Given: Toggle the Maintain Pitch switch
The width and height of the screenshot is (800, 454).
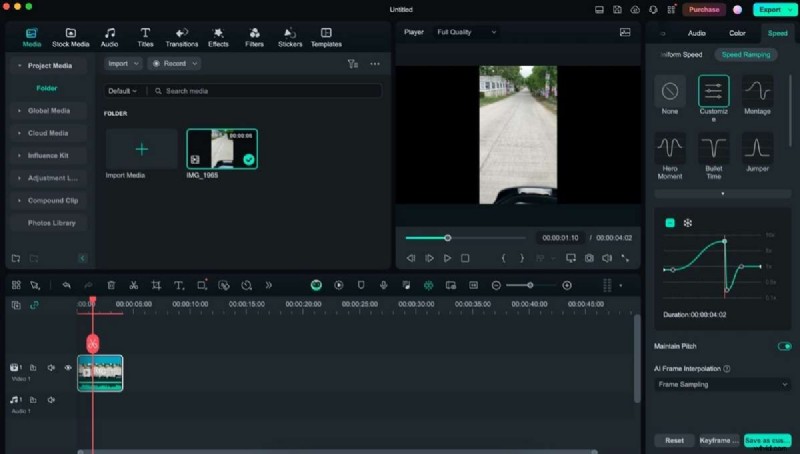Looking at the screenshot, I should (784, 346).
